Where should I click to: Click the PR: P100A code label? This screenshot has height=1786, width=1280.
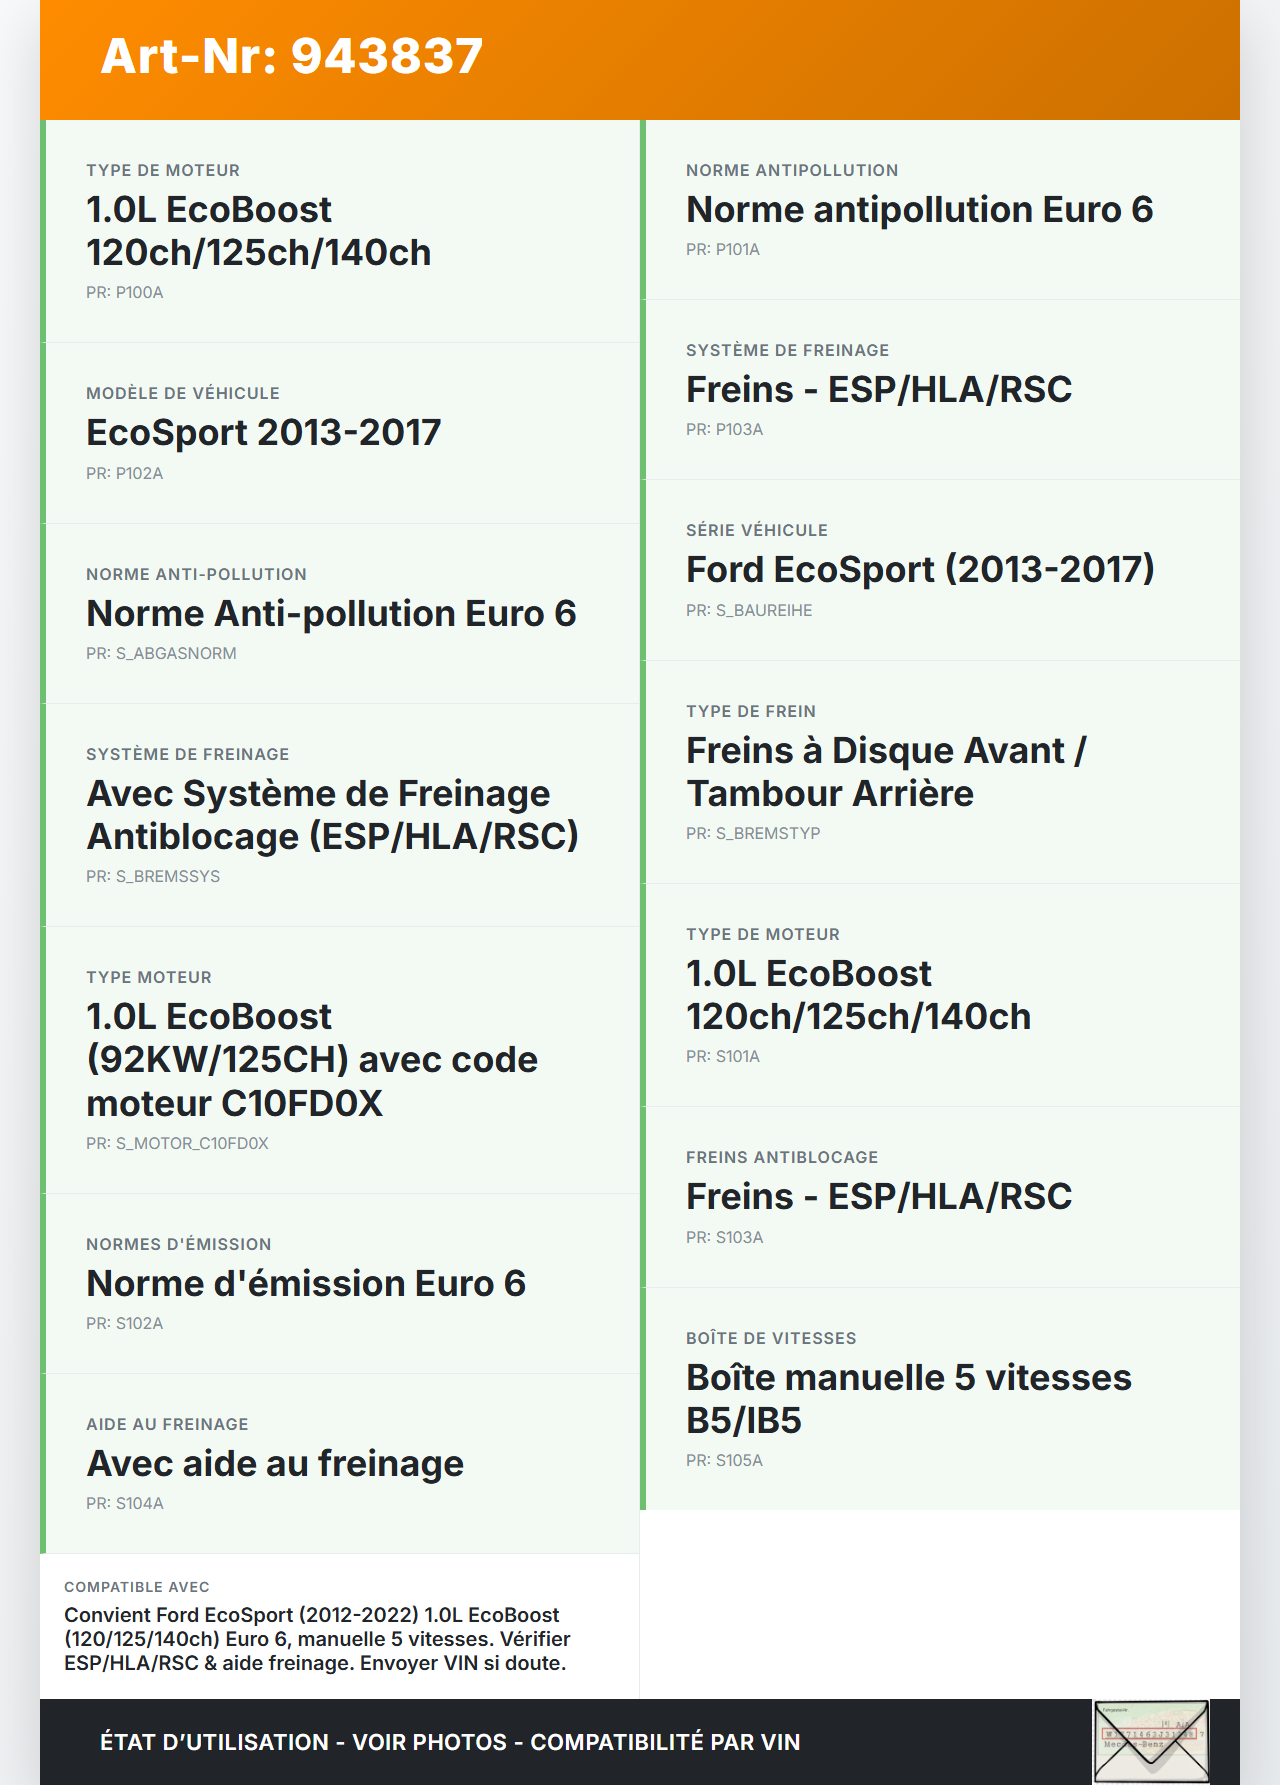click(125, 293)
